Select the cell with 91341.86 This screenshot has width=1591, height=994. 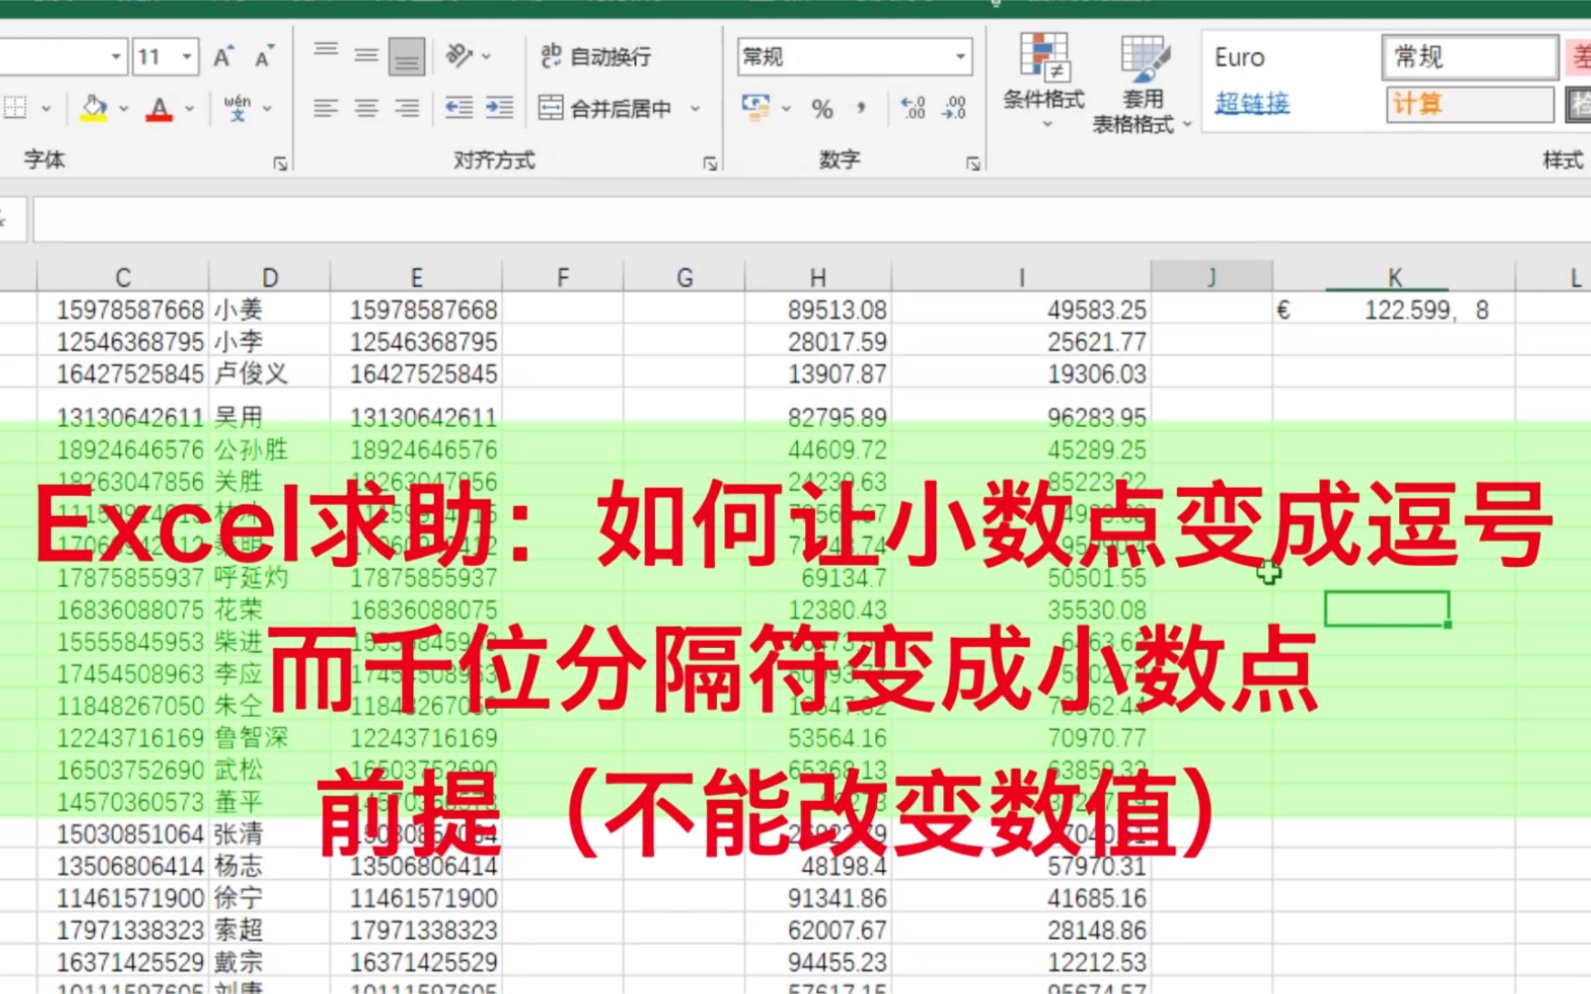pos(818,898)
